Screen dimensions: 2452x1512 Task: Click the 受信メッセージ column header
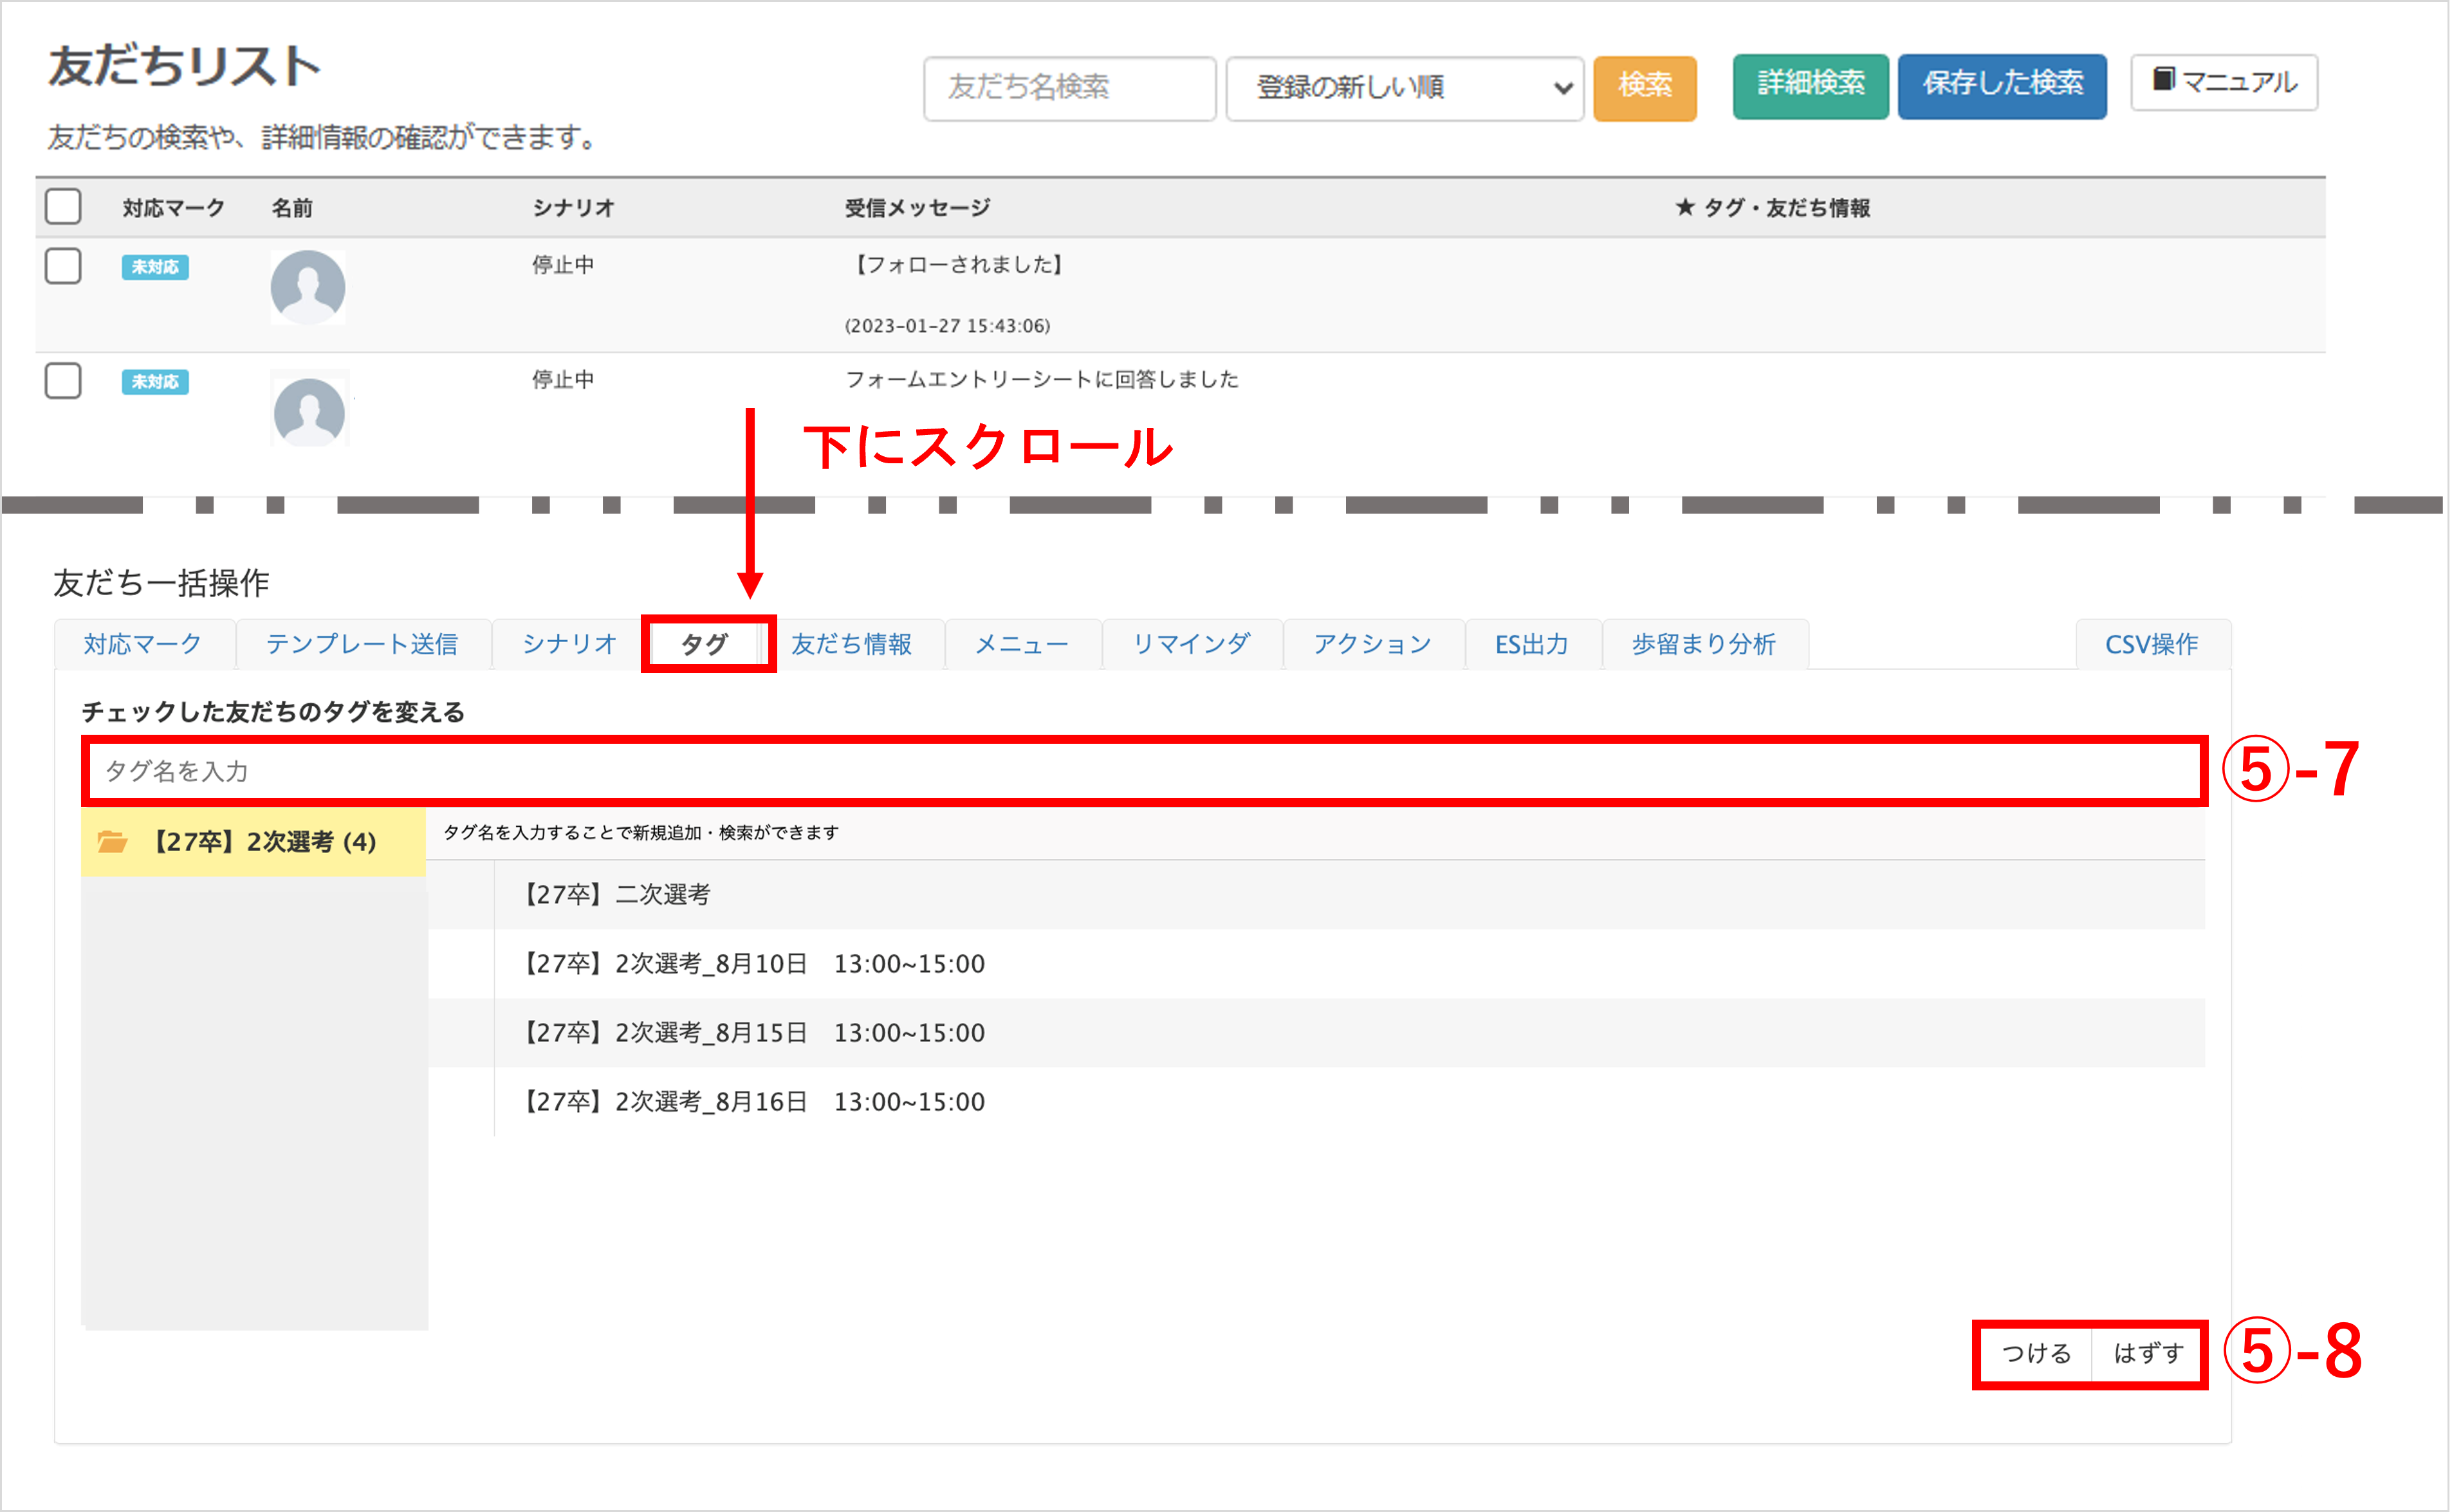coord(917,208)
